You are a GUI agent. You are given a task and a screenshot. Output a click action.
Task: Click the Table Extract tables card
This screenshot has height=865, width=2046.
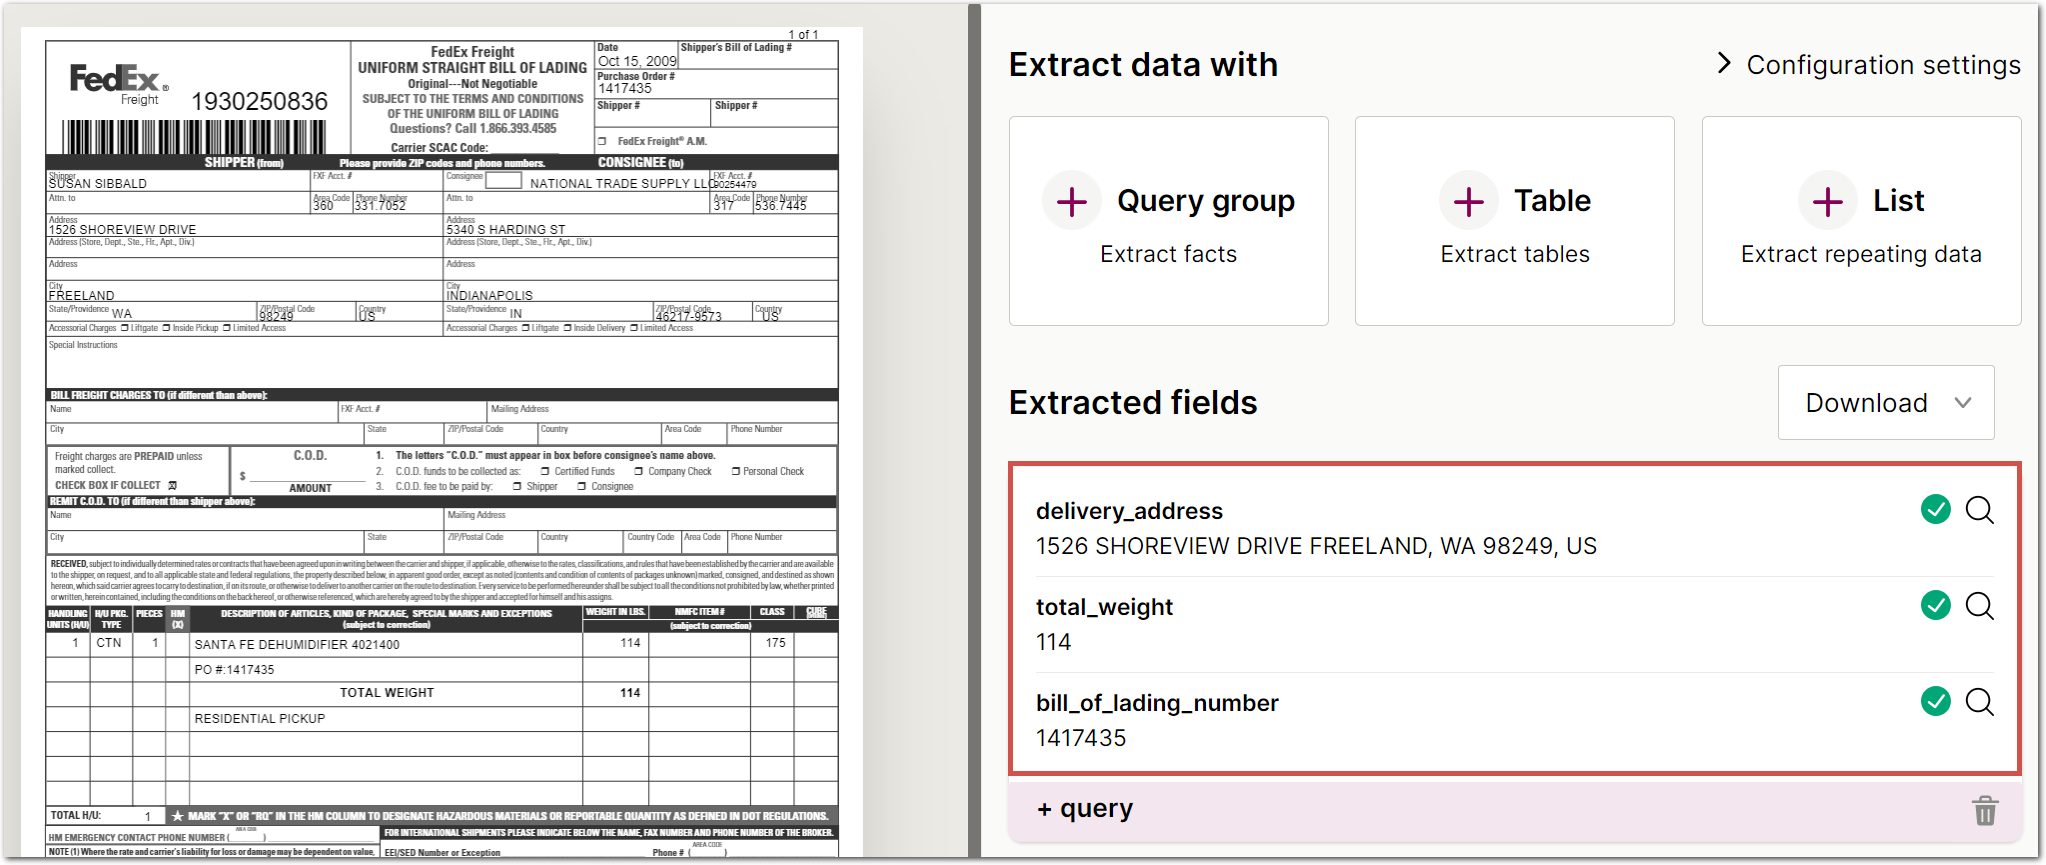[x=1514, y=221]
